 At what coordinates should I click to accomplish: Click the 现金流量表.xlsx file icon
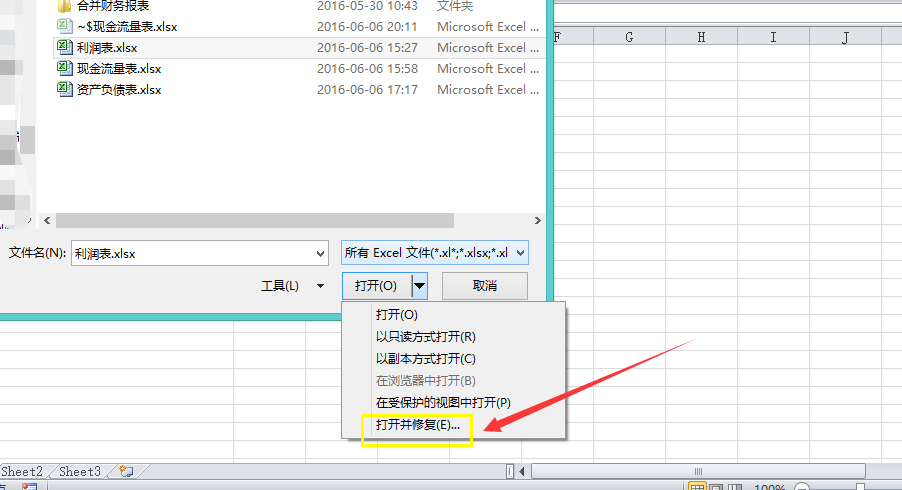click(65, 69)
